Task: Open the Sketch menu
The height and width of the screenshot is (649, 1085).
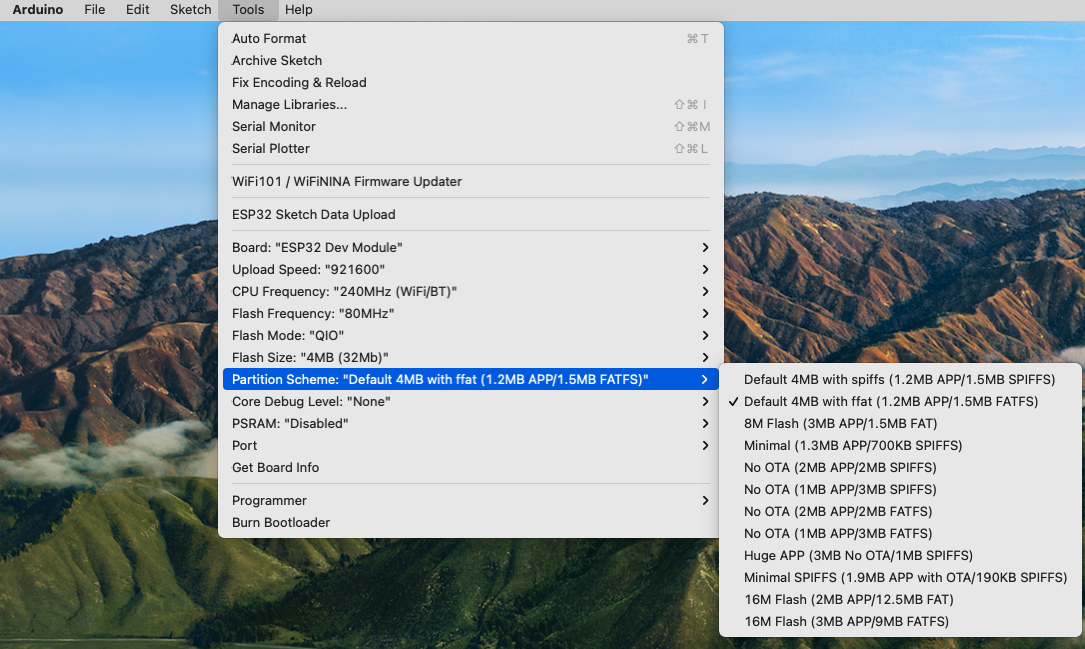Action: coord(190,10)
